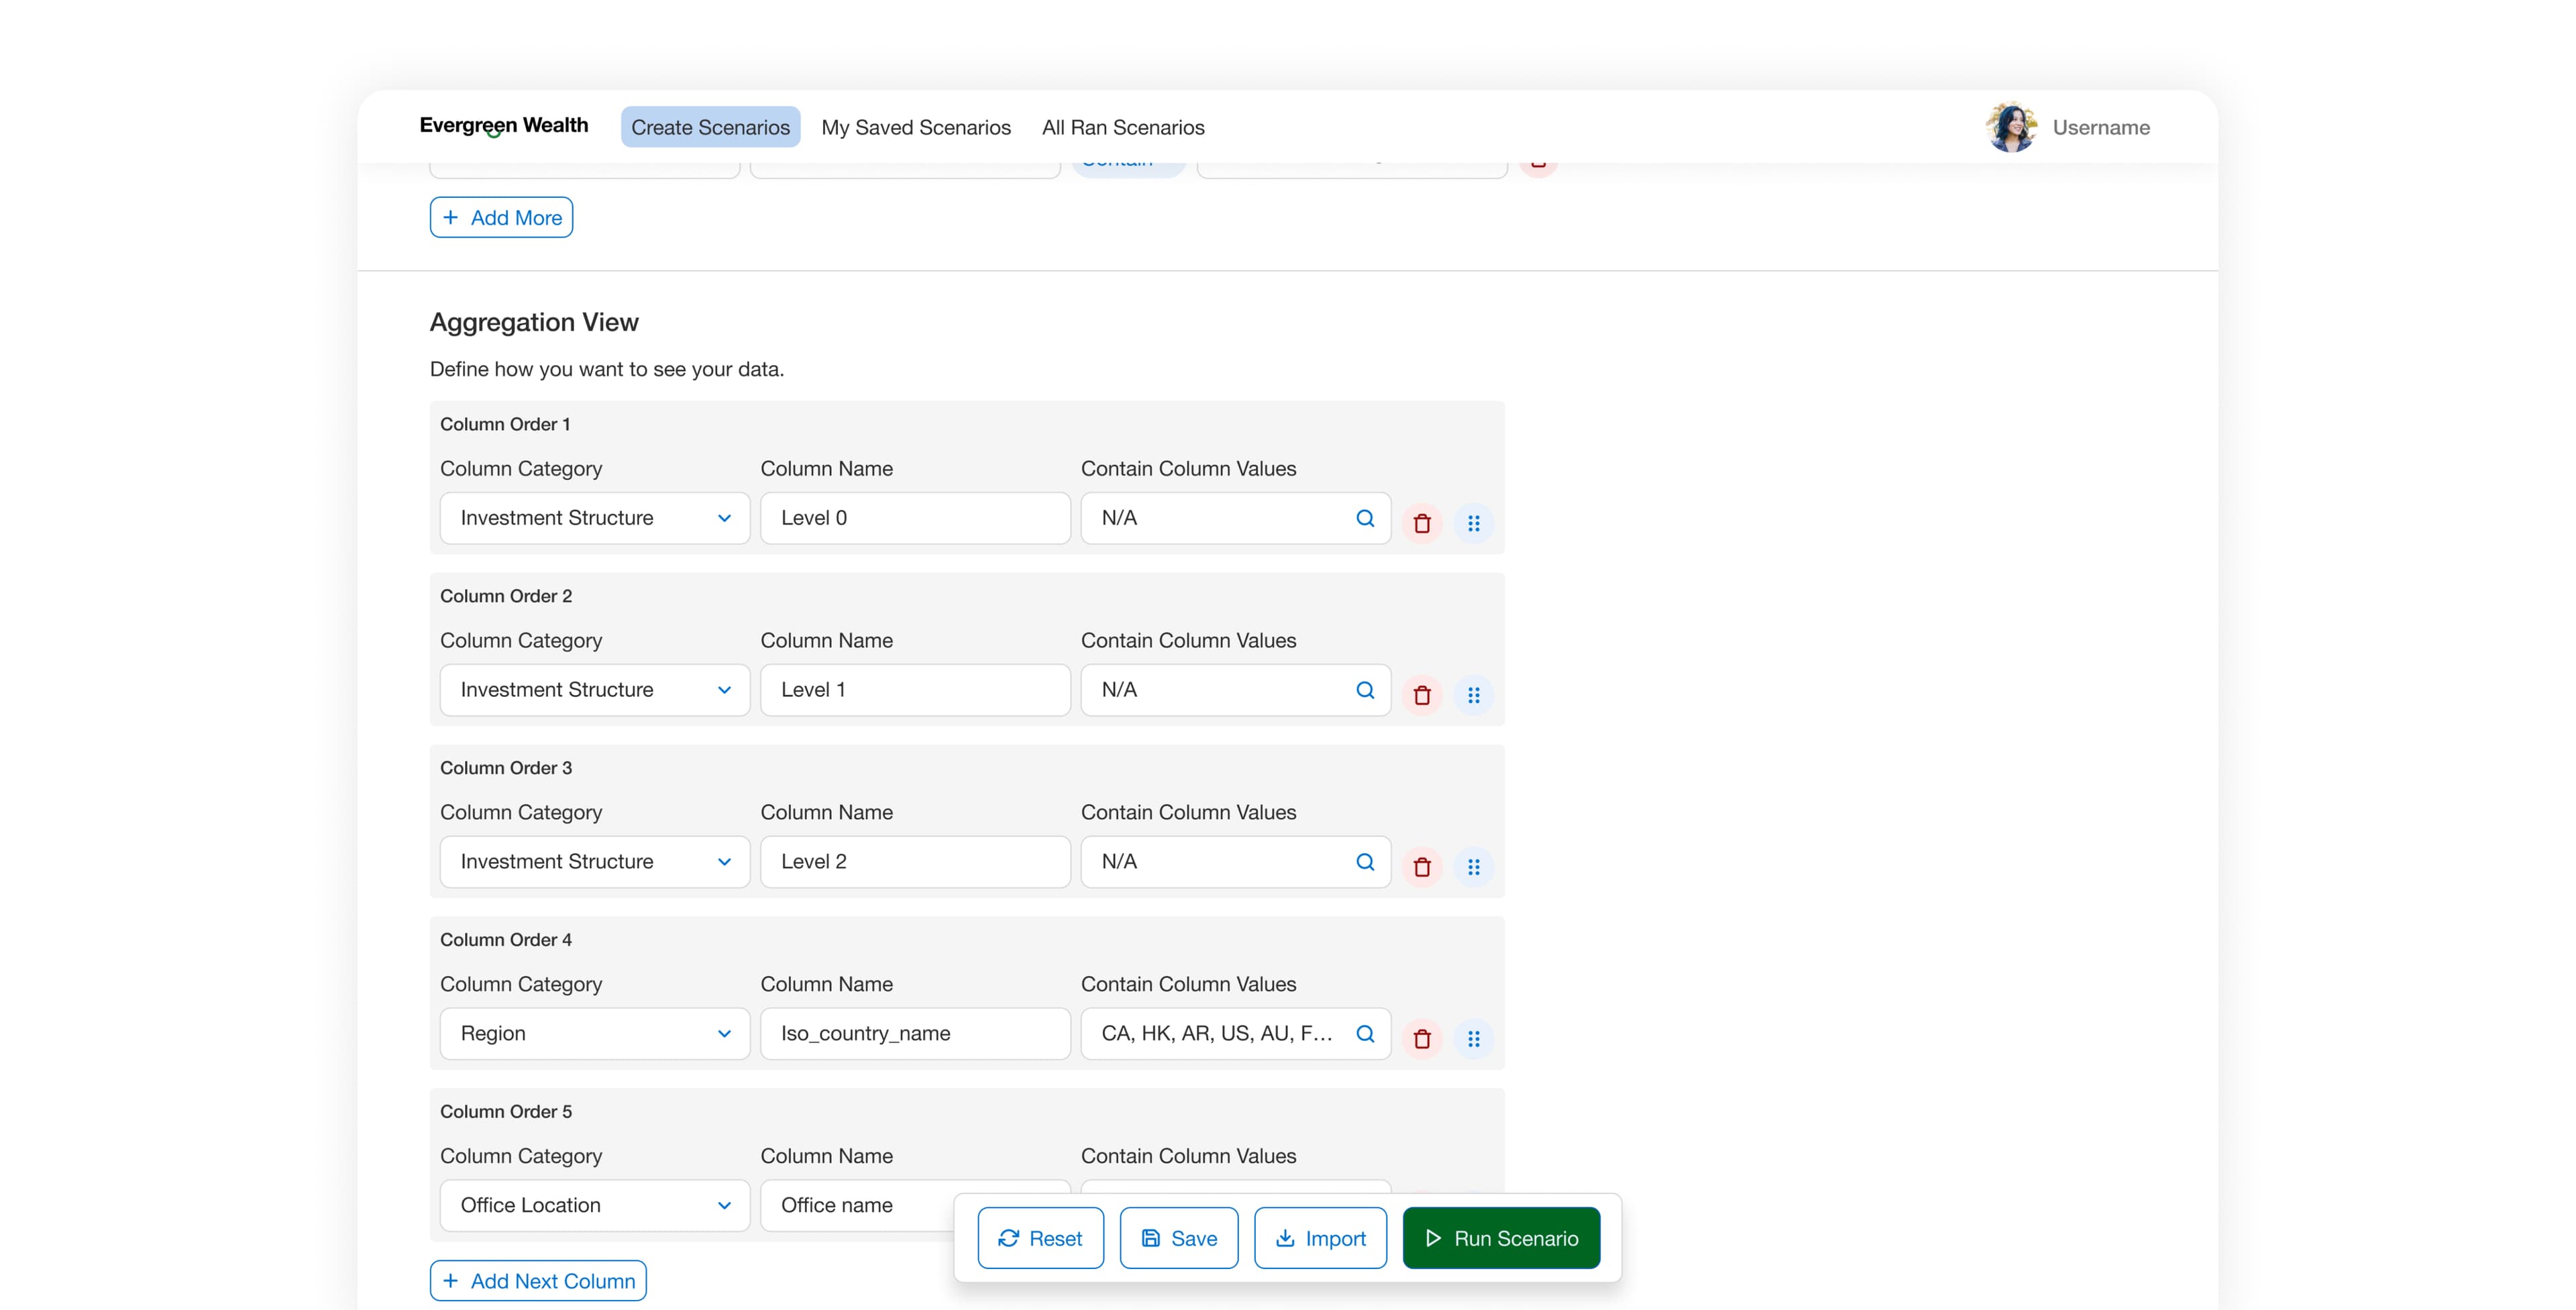Import a scenario
Image resolution: width=2576 pixels, height=1310 pixels.
1320,1238
